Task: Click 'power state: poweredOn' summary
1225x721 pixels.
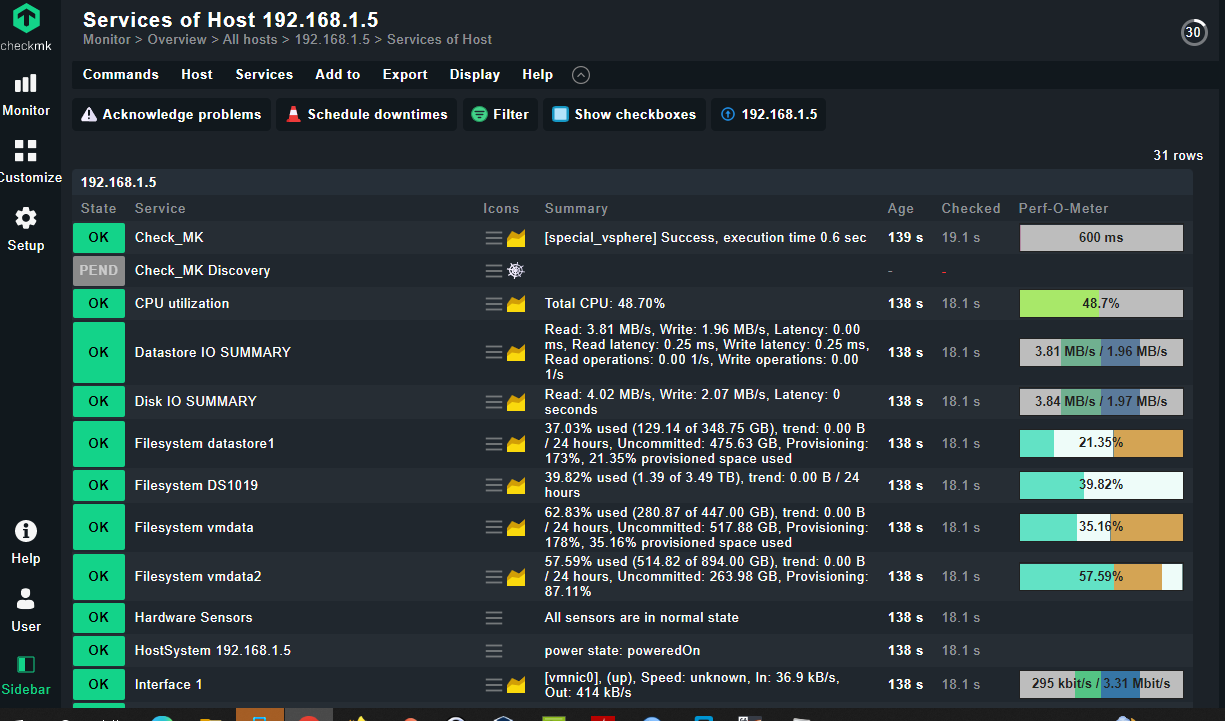Action: (623, 651)
